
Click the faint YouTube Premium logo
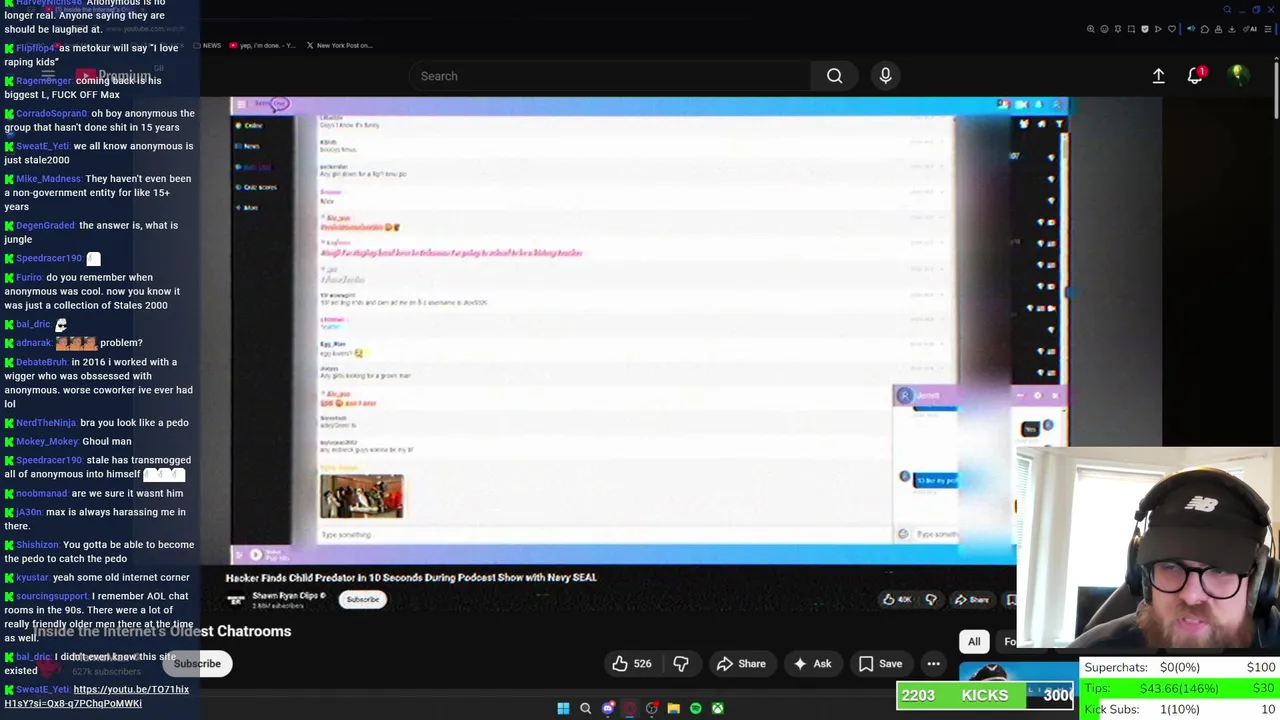pos(113,76)
